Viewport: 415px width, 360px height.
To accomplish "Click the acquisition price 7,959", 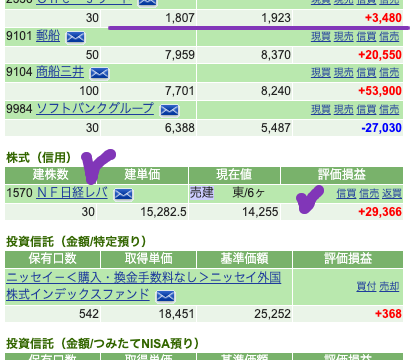I will pyautogui.click(x=180, y=55).
